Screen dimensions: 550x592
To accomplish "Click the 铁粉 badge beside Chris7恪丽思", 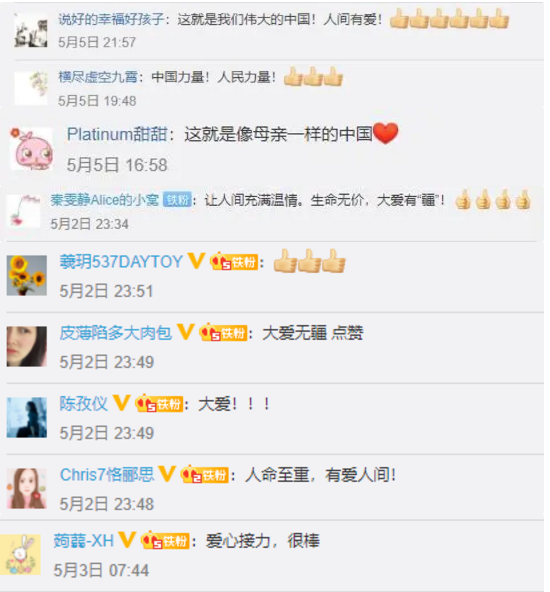I will tap(205, 475).
